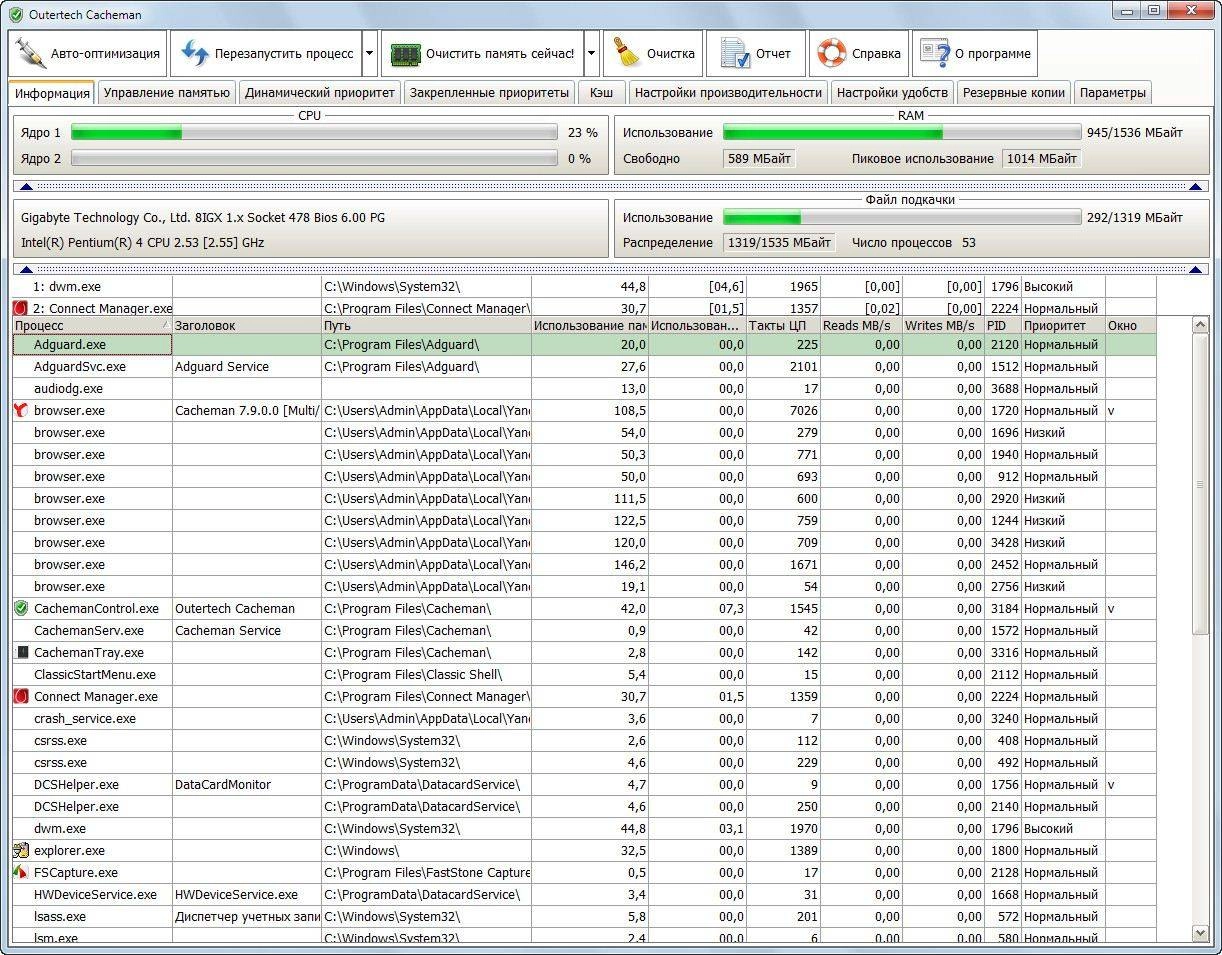Click left triangle on splitter below hardware info
Screen dimensions: 1222x955
tap(26, 269)
